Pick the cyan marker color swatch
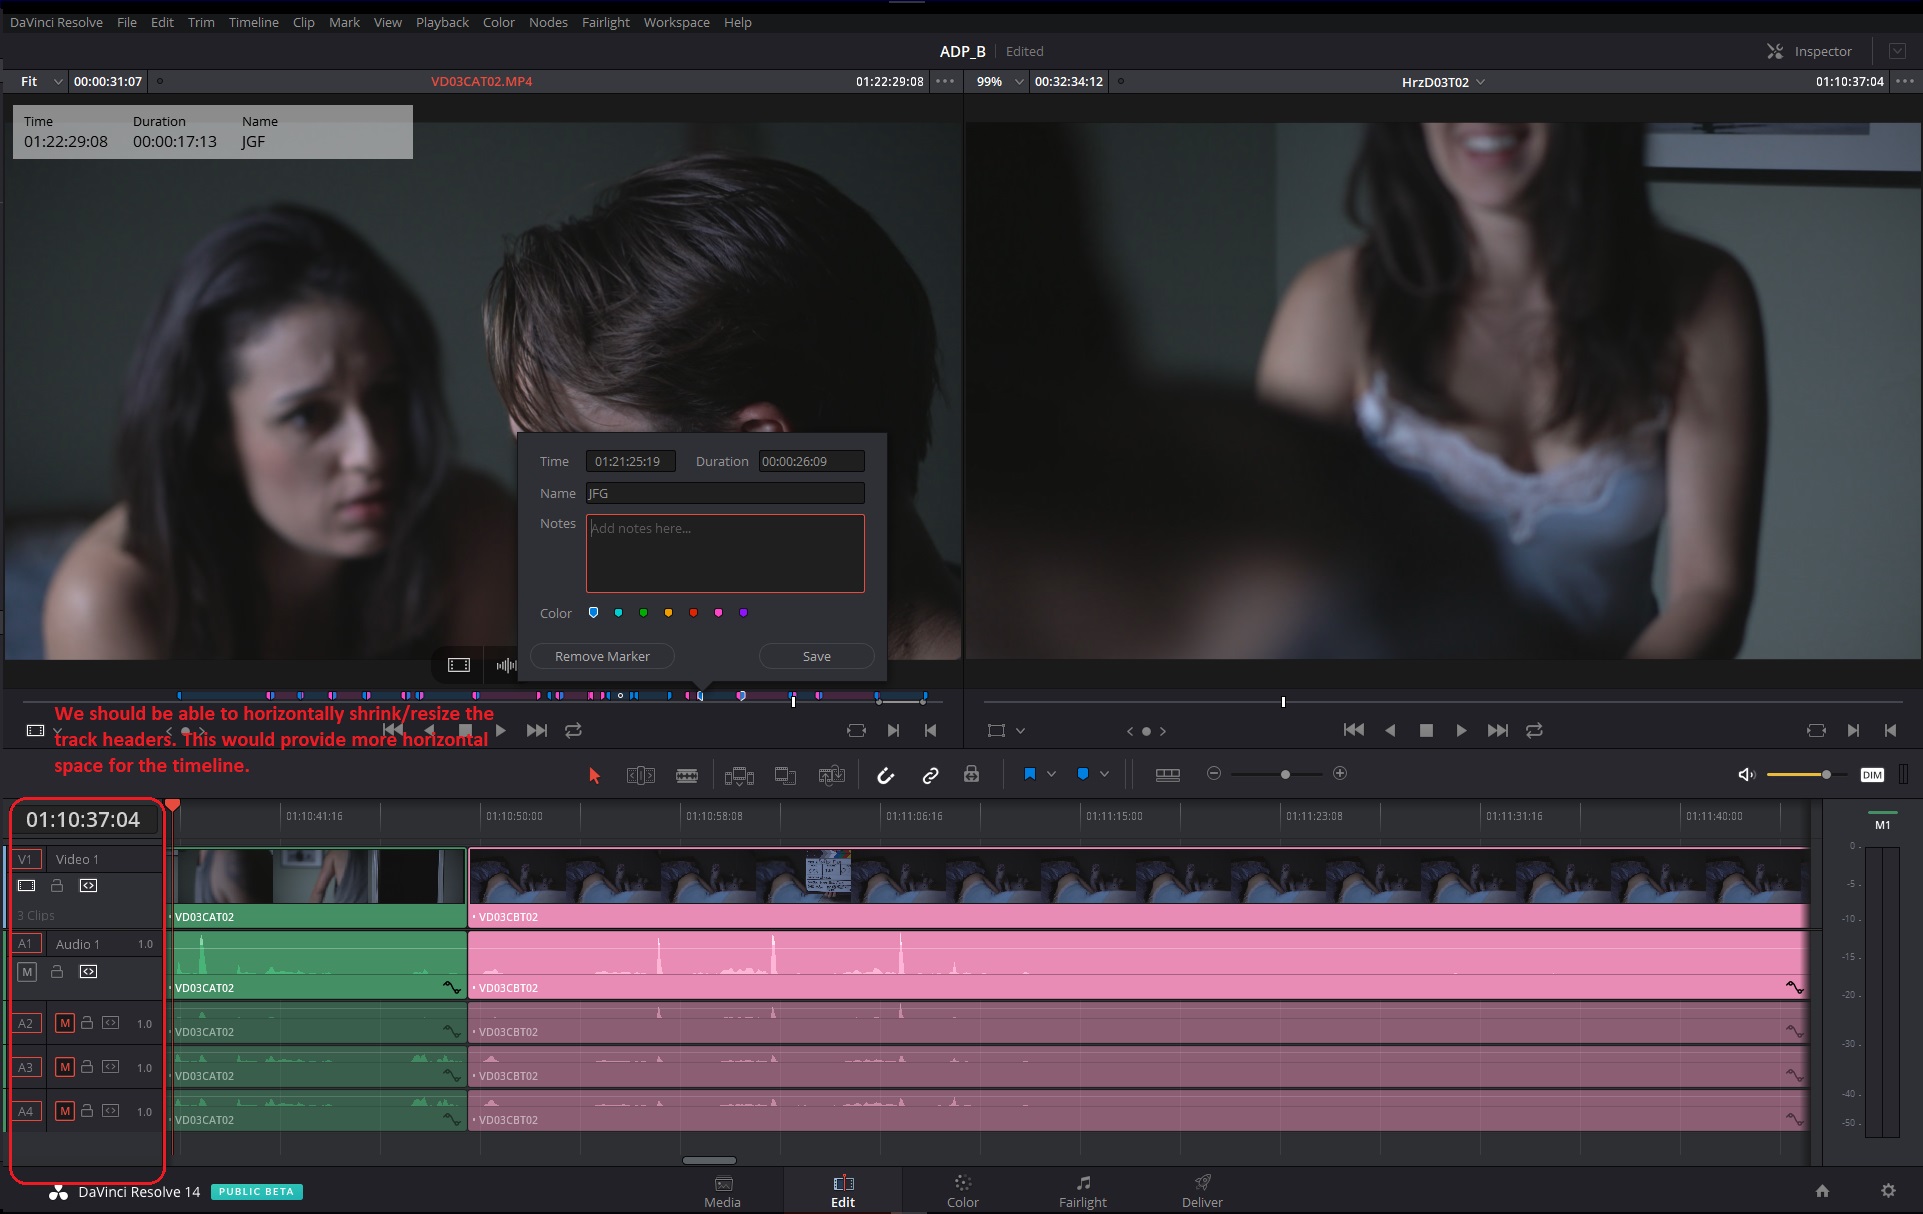 (x=618, y=613)
